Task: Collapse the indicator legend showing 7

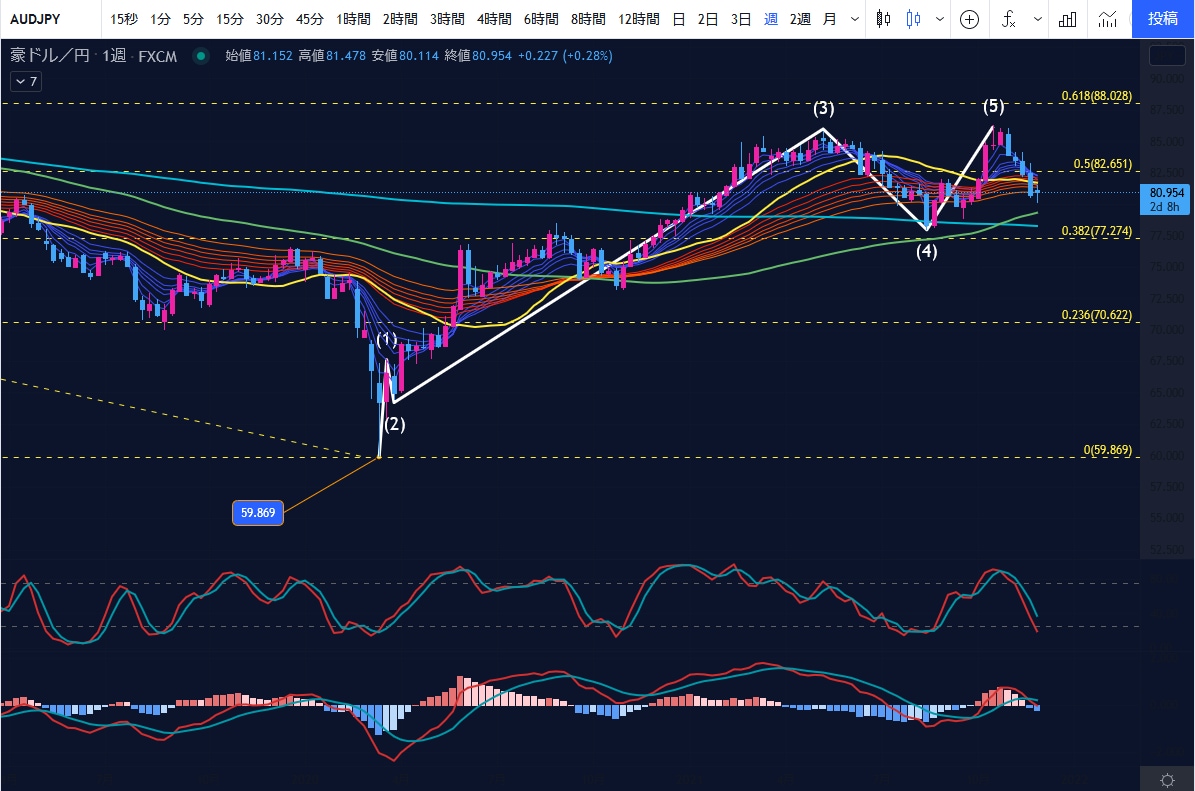Action: [x=26, y=82]
